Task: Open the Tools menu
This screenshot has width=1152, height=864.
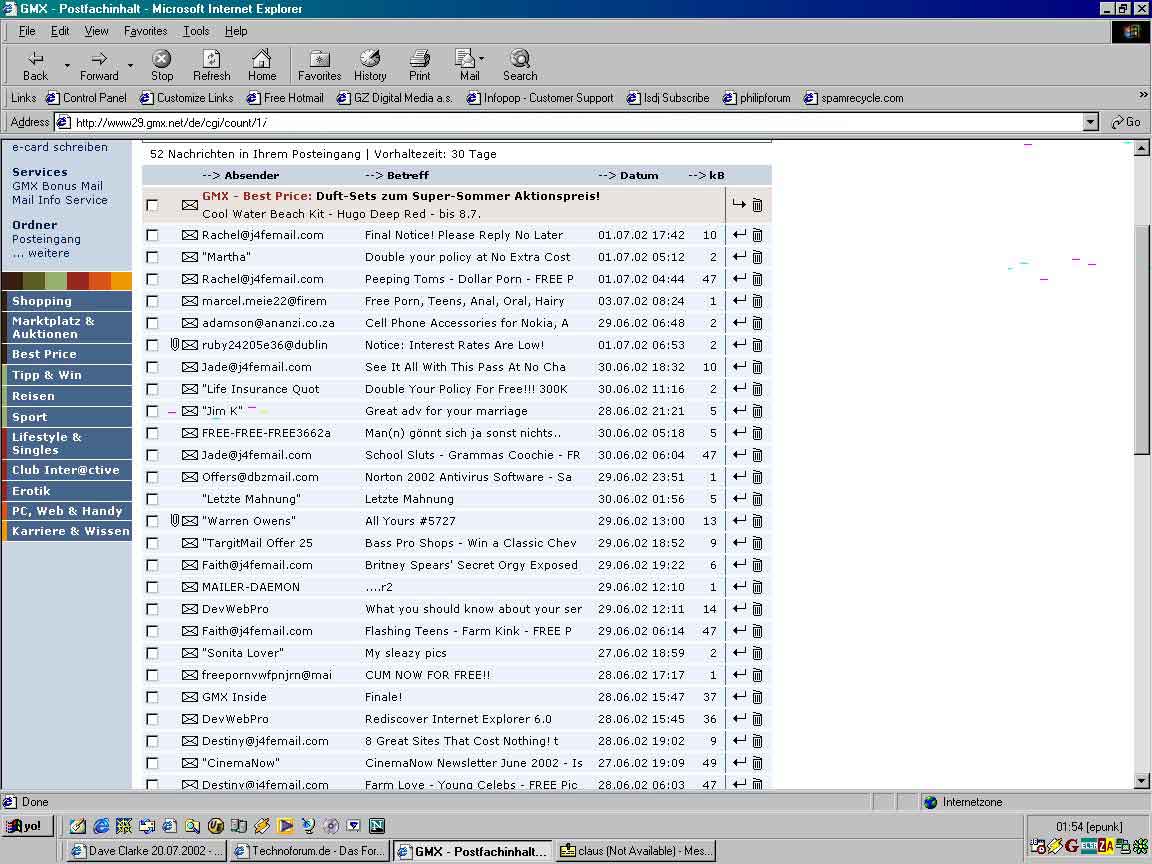Action: point(196,31)
